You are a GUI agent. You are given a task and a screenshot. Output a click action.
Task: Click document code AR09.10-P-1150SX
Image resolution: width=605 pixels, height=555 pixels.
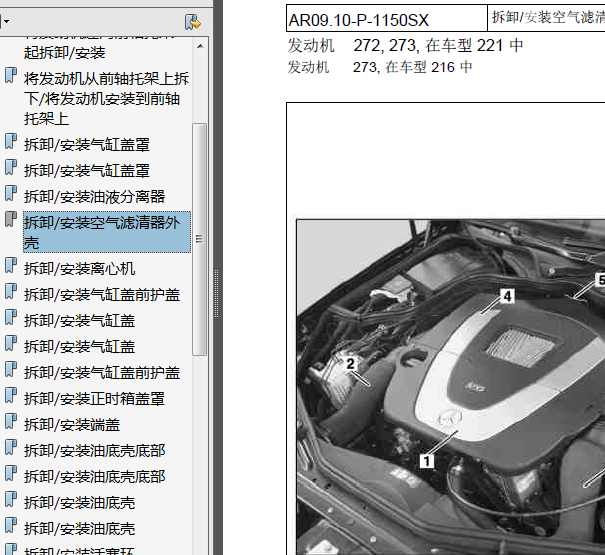359,20
